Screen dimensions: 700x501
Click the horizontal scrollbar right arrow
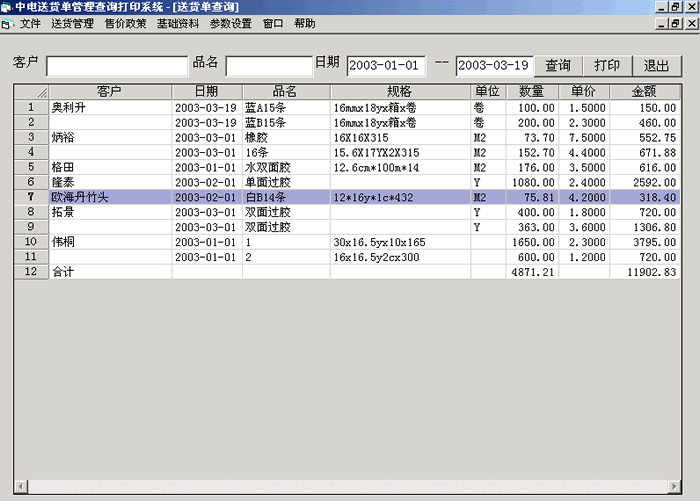674,486
